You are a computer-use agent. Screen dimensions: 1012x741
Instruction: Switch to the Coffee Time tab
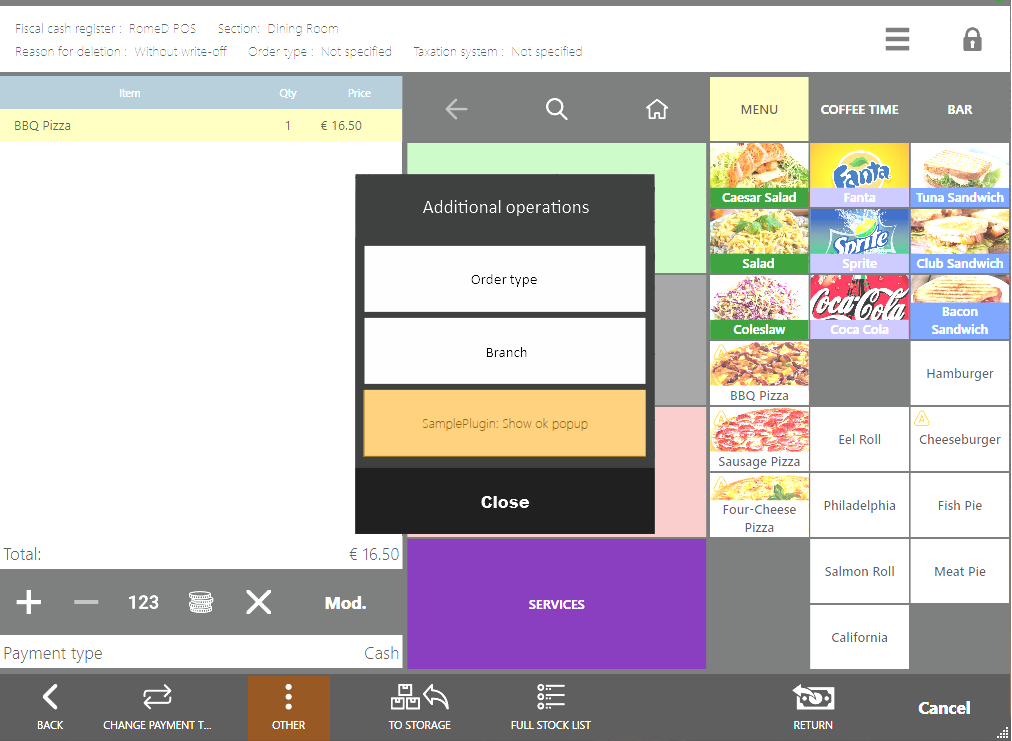859,109
